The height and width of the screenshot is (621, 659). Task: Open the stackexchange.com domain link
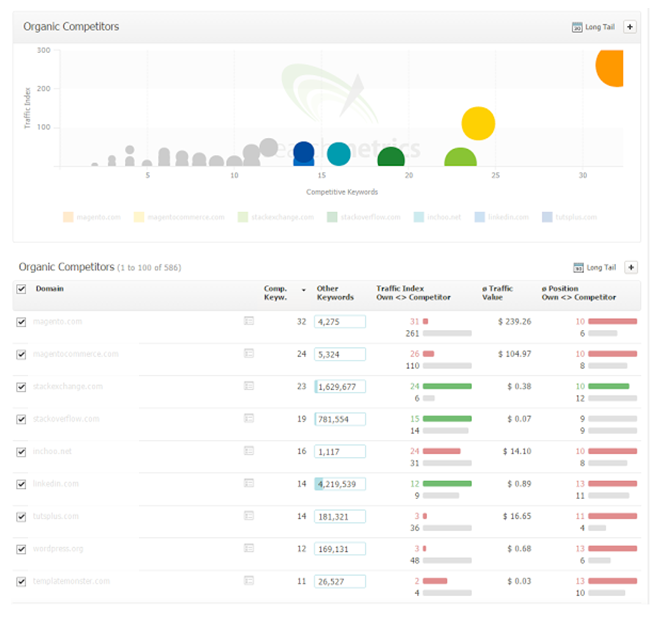pyautogui.click(x=68, y=386)
